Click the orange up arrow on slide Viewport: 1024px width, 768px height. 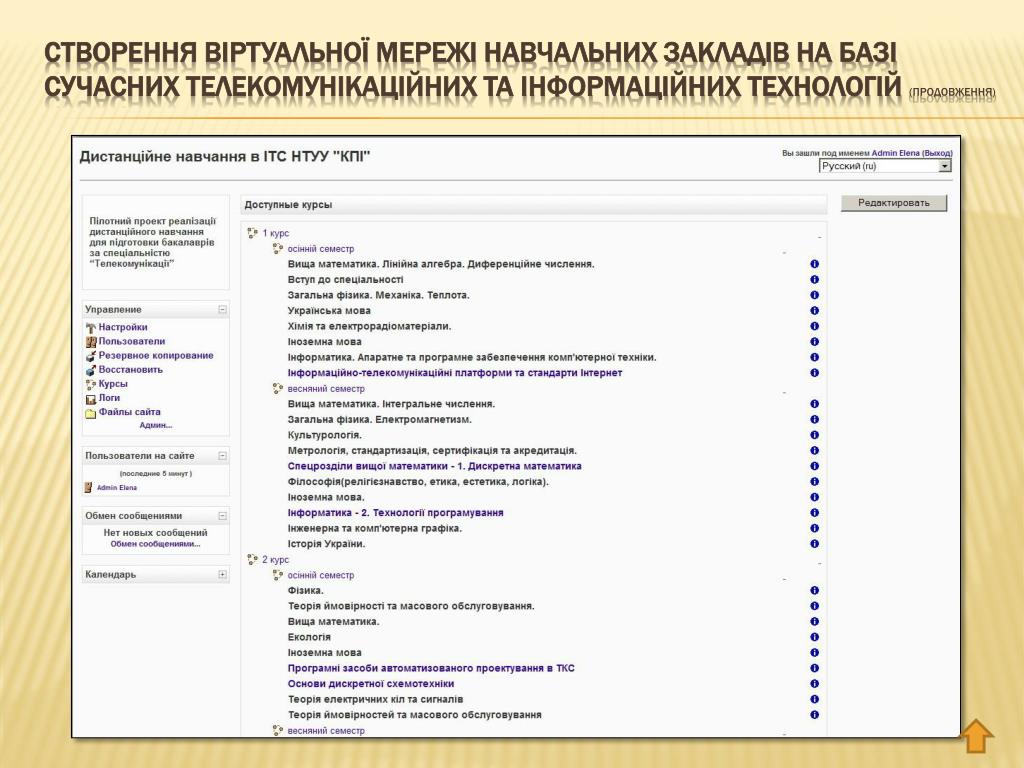tap(977, 736)
